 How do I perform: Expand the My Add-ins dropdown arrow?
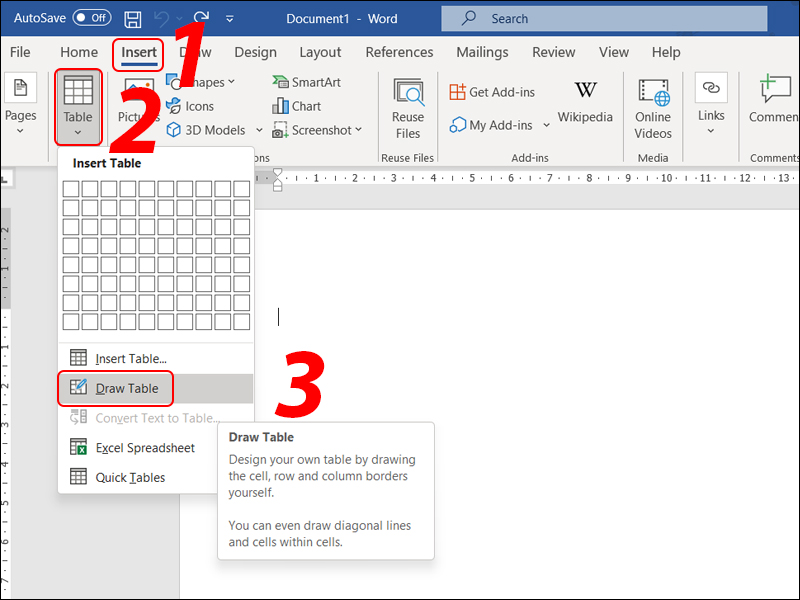[546, 126]
